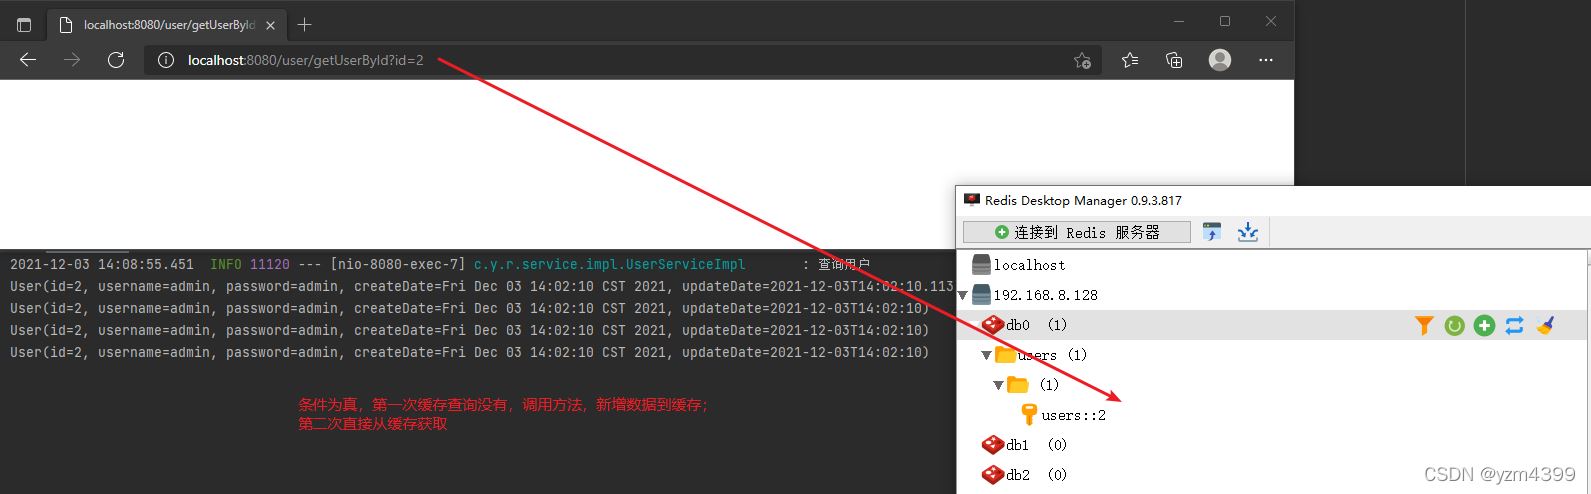1591x494 pixels.
Task: Click the import connections toolbar icon
Action: (x=1212, y=232)
